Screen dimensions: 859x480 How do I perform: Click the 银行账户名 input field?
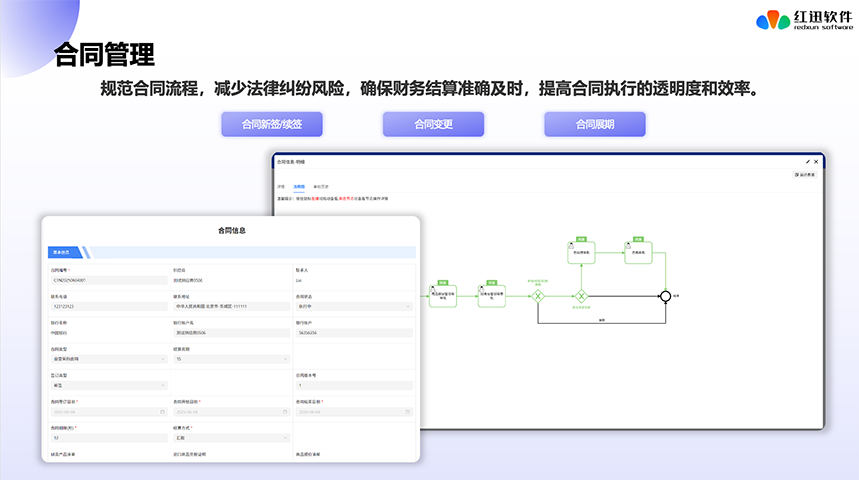point(231,333)
